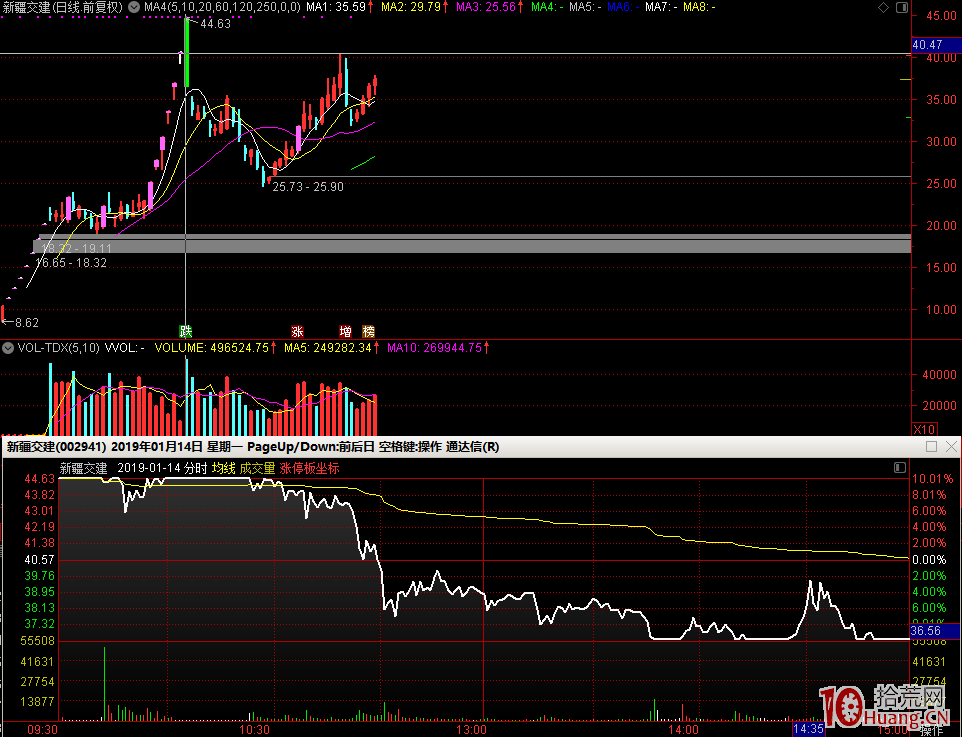
Task: Toggle the 成交量 volume label
Action: coord(257,468)
